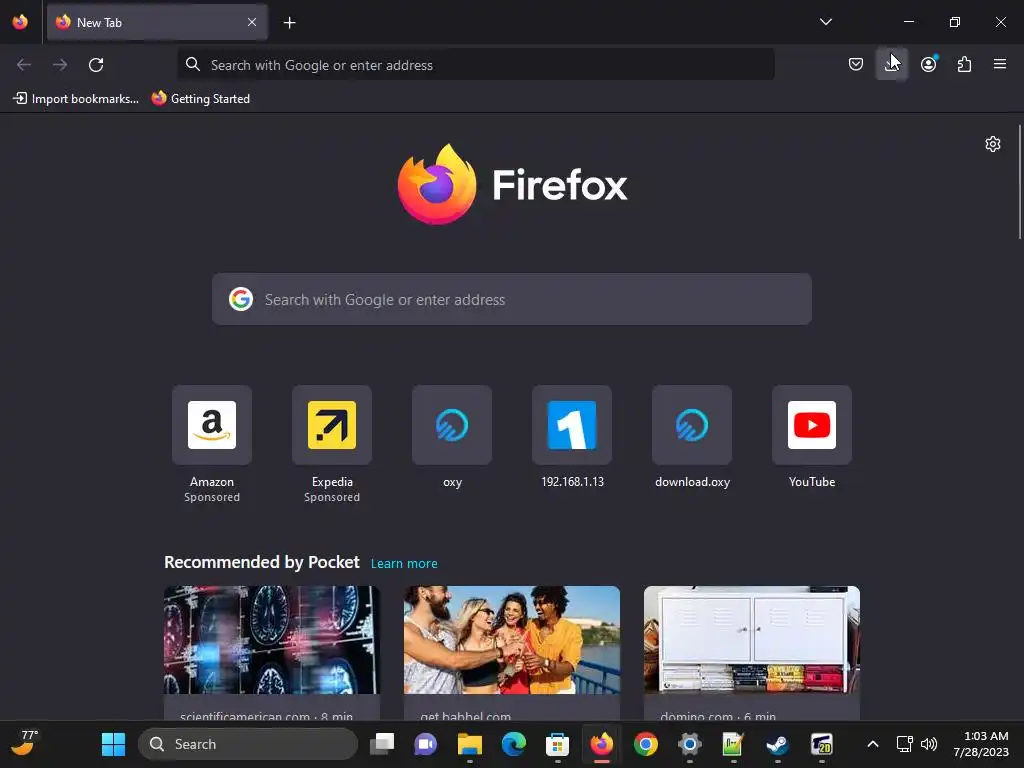Click Learn more next to Pocket
This screenshot has height=768, width=1024.
click(404, 564)
